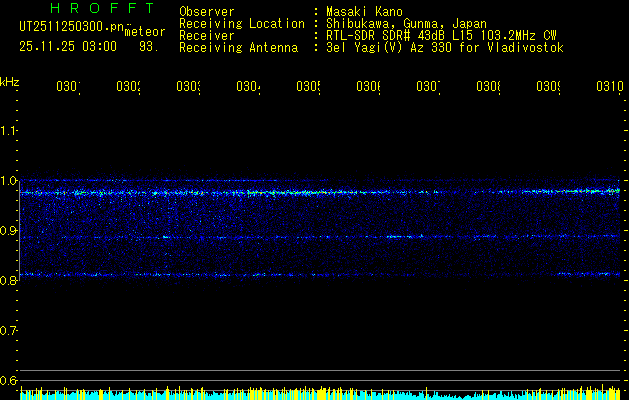Screen dimensions: 629x400
Task: Click the faint signal line near 0.89 kHz
Action: [x=320, y=237]
